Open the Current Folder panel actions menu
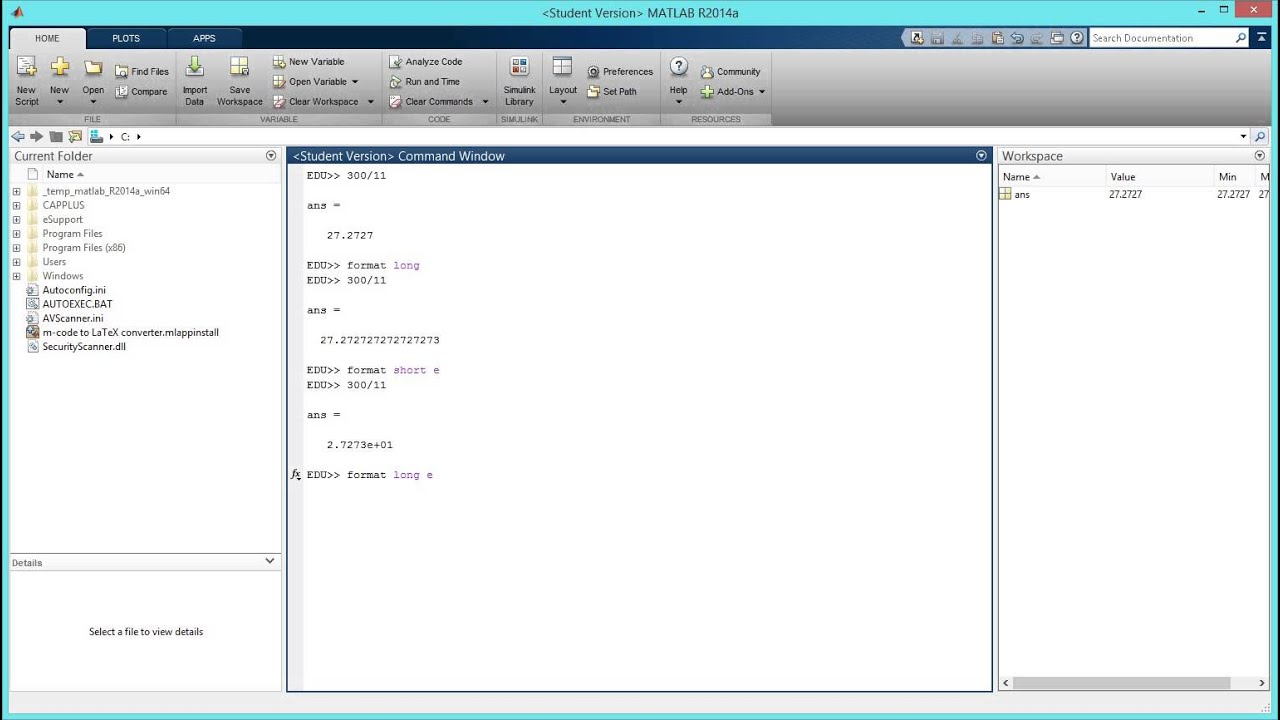The image size is (1280, 720). [271, 156]
